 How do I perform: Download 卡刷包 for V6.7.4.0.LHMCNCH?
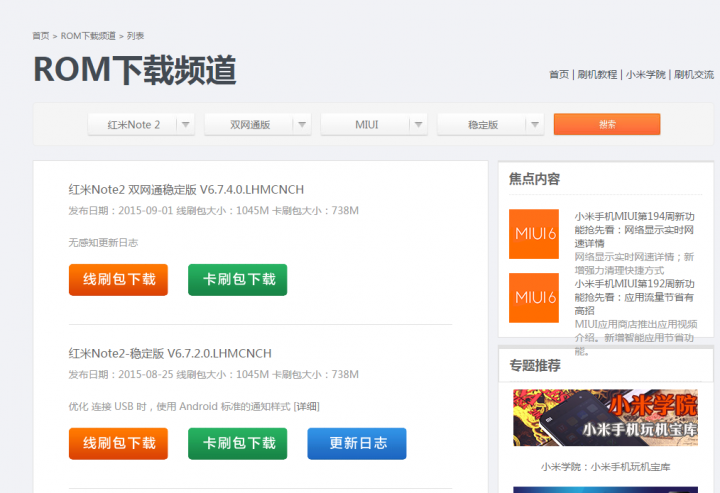237,280
